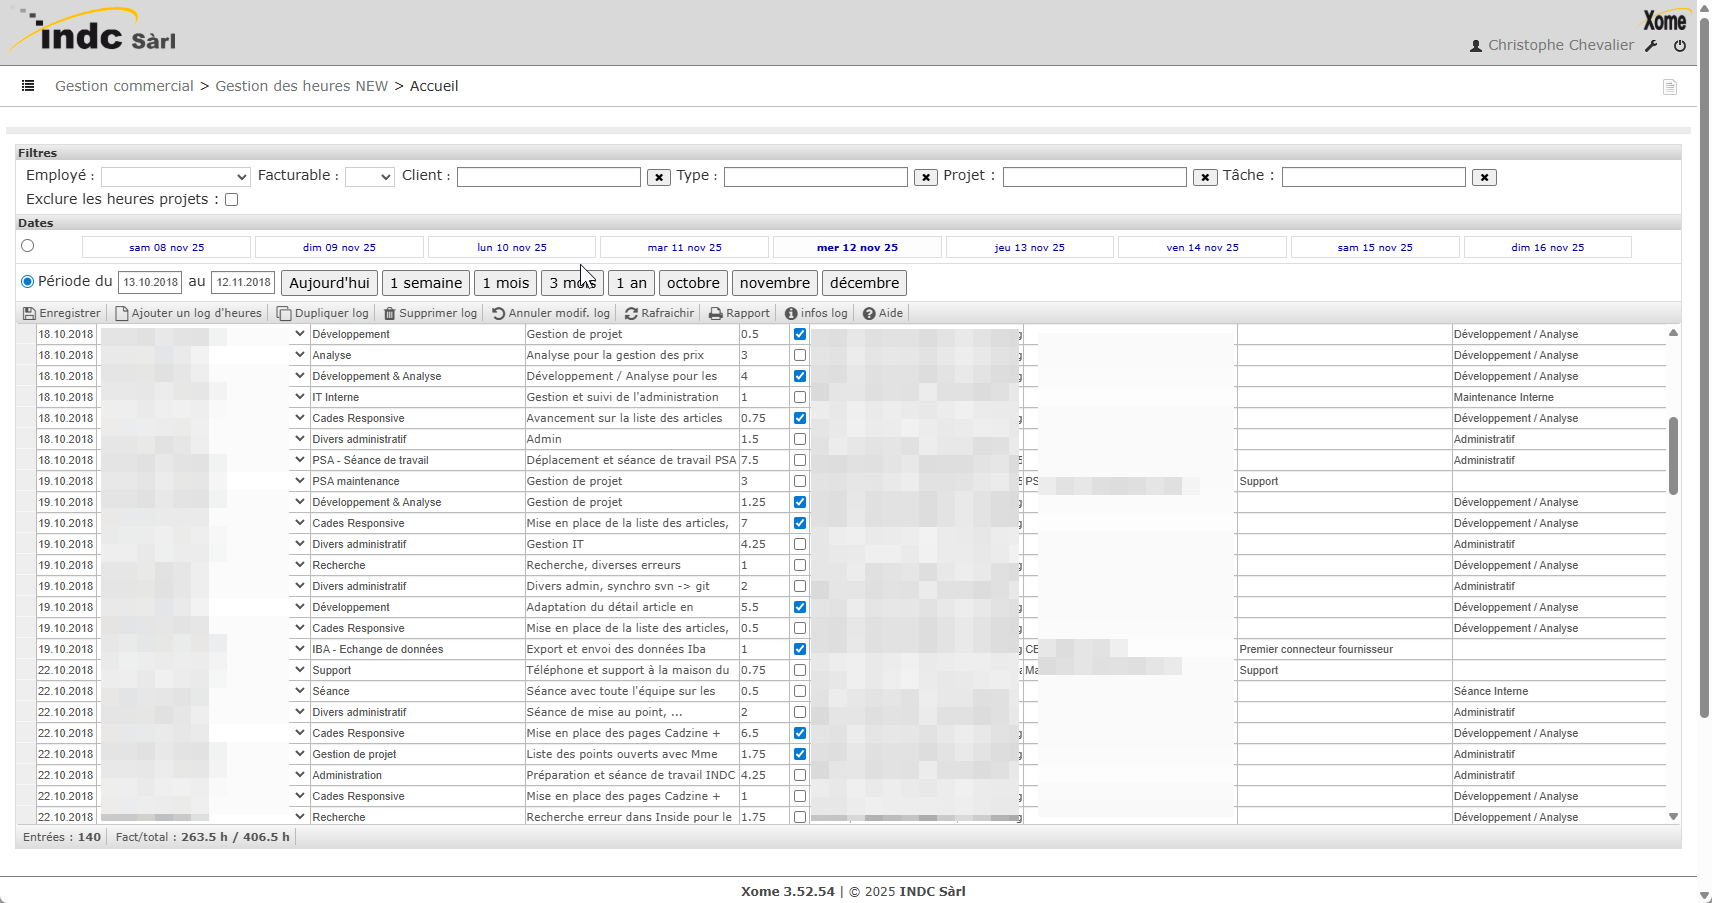
Task: Enable Exclure les heures projets checkbox
Action: coord(232,200)
